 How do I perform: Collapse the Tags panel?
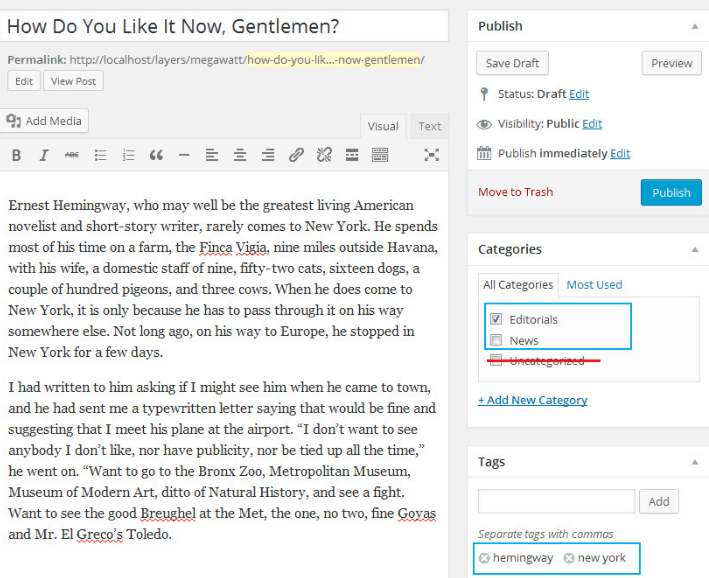(x=694, y=462)
